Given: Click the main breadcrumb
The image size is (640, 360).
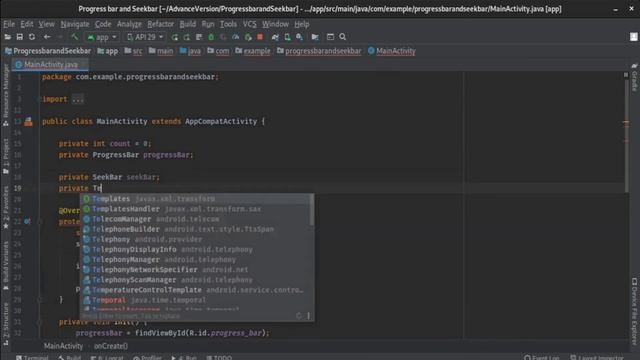Looking at the screenshot, I should tap(161, 51).
